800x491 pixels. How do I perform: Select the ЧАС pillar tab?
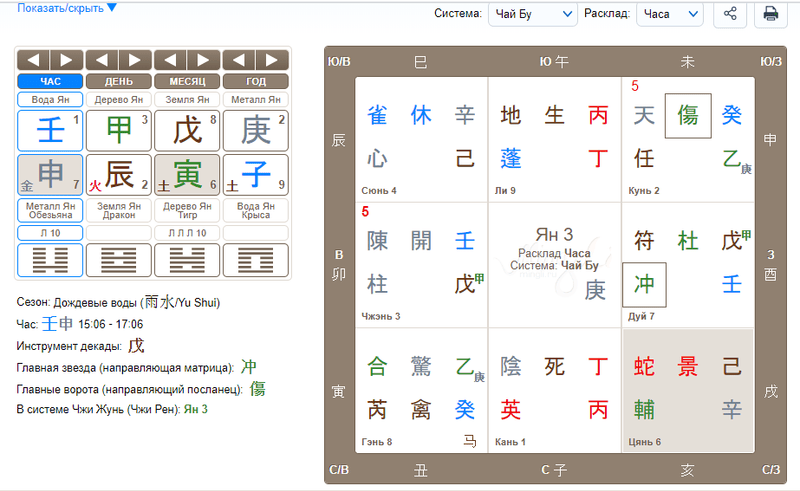[x=51, y=80]
